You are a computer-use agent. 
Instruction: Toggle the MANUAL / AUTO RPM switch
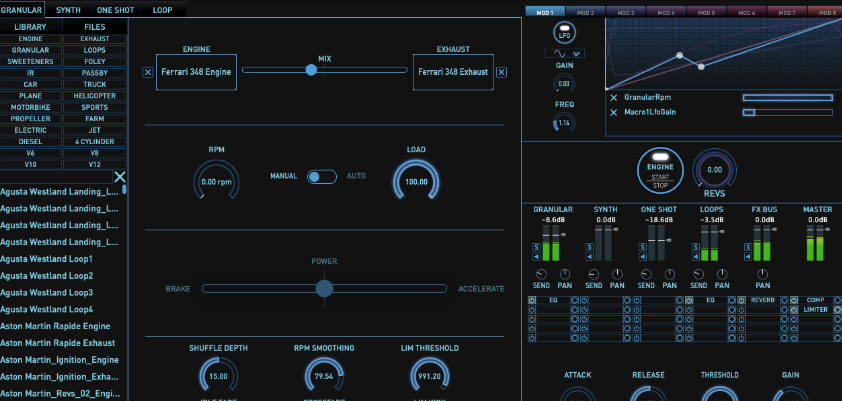[322, 177]
